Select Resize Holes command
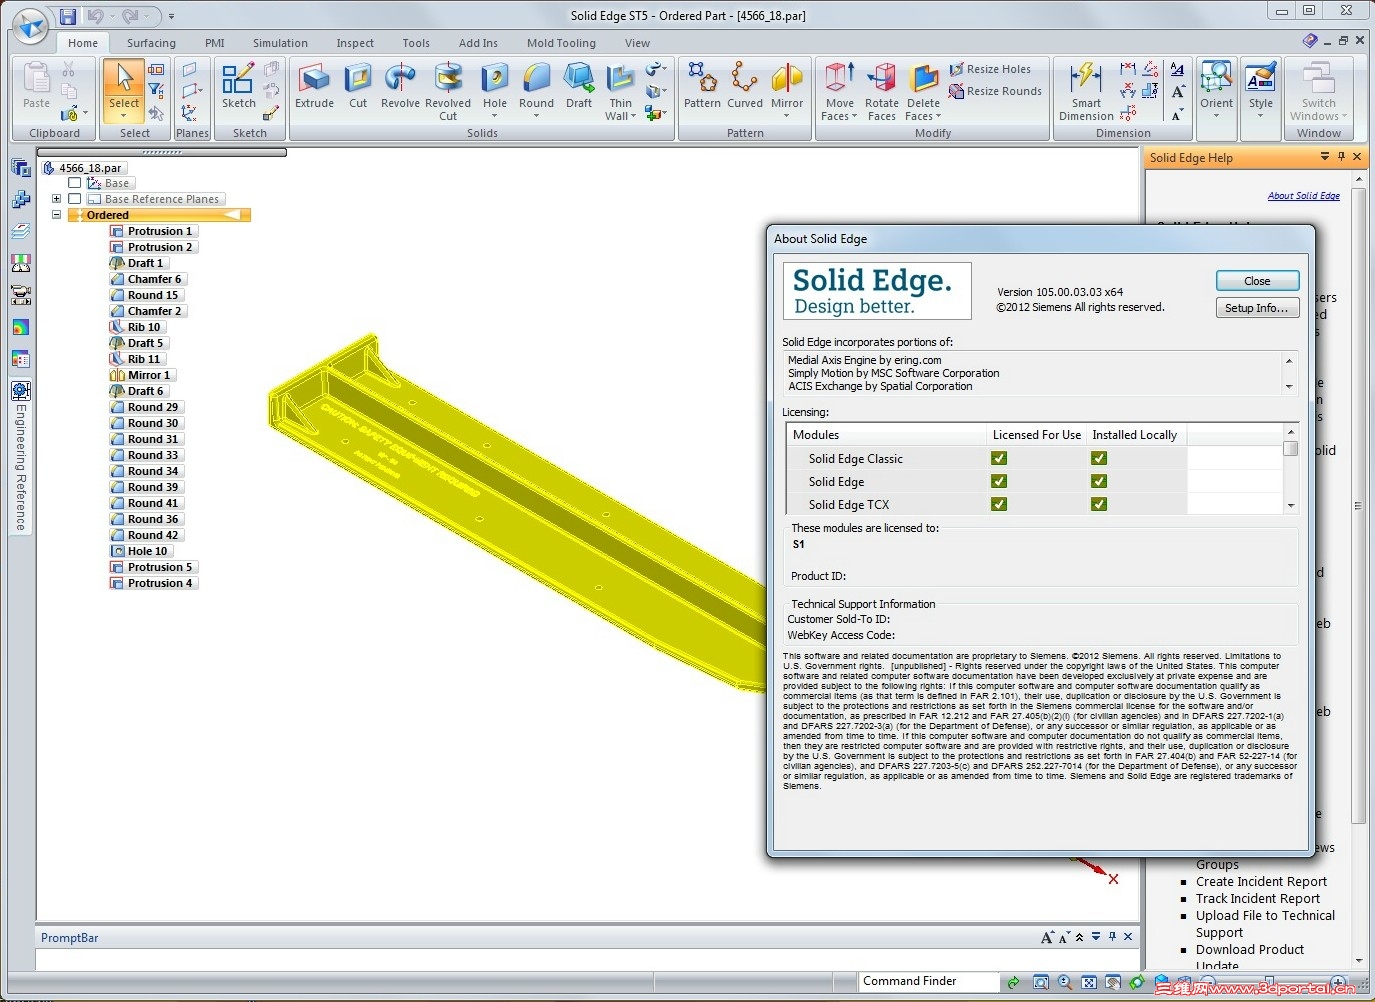 point(990,69)
